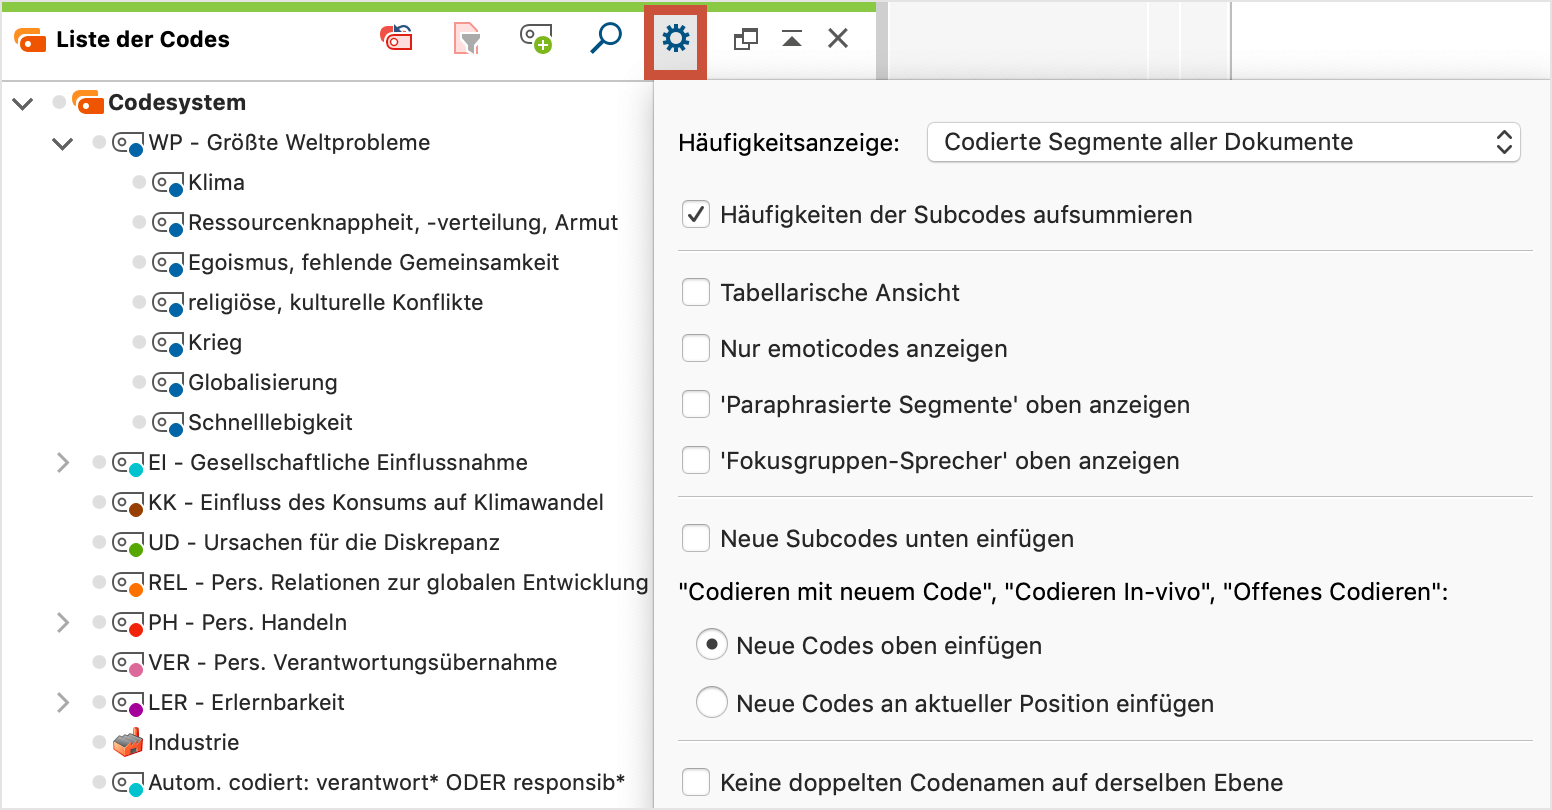
Task: Check 'Fokusgruppen-Sprecher' oben anzeigen
Action: 696,460
